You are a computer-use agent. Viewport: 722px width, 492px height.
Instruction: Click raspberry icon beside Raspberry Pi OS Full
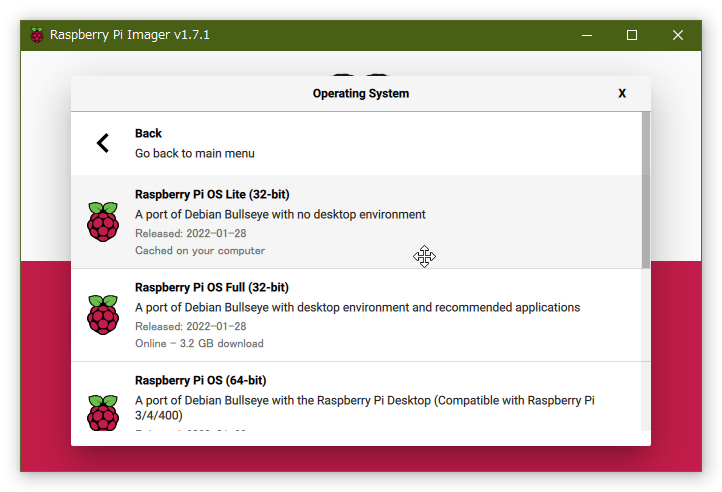tap(103, 315)
